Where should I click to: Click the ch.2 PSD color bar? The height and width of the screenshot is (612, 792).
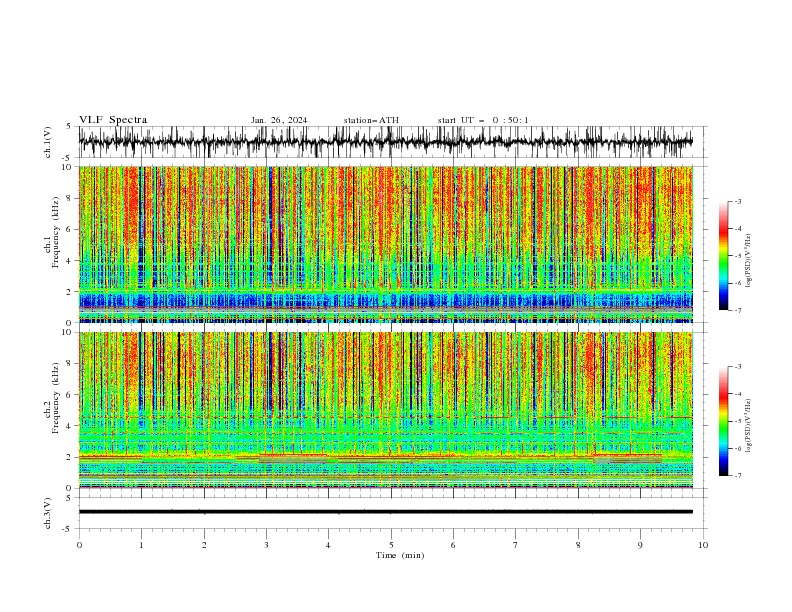[723, 421]
